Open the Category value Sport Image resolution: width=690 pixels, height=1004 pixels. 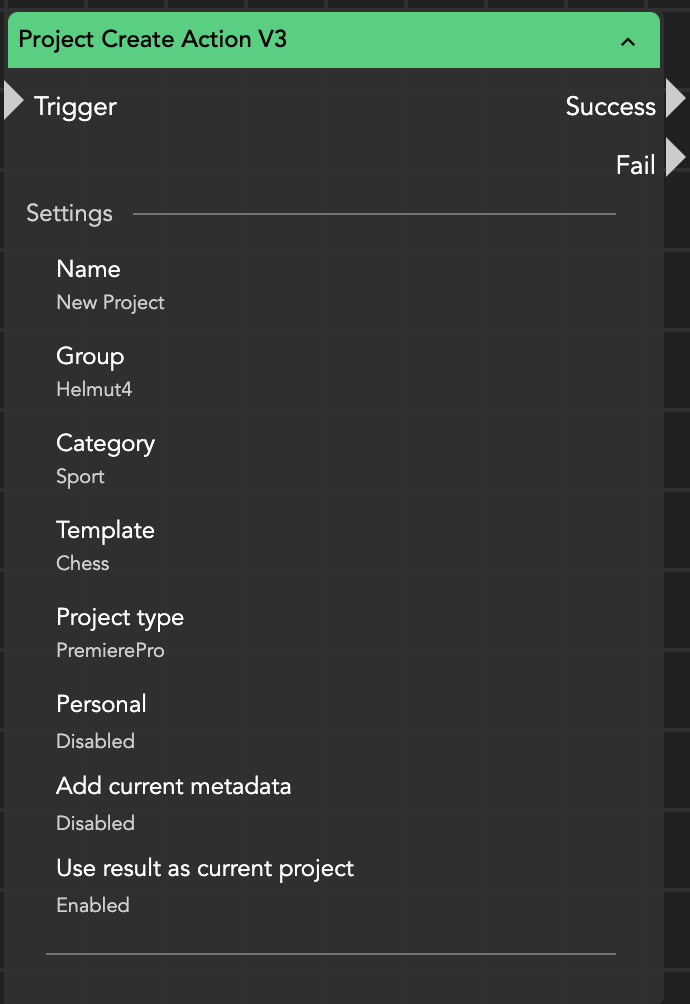pyautogui.click(x=80, y=476)
